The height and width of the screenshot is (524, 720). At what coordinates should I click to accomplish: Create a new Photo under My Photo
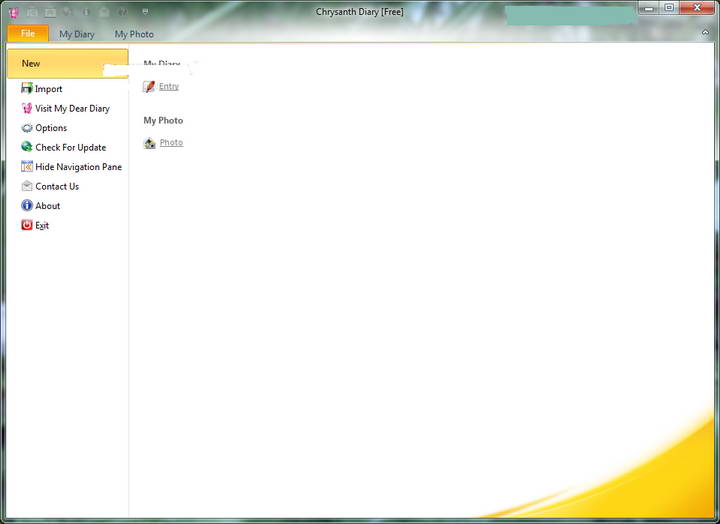[x=163, y=143]
